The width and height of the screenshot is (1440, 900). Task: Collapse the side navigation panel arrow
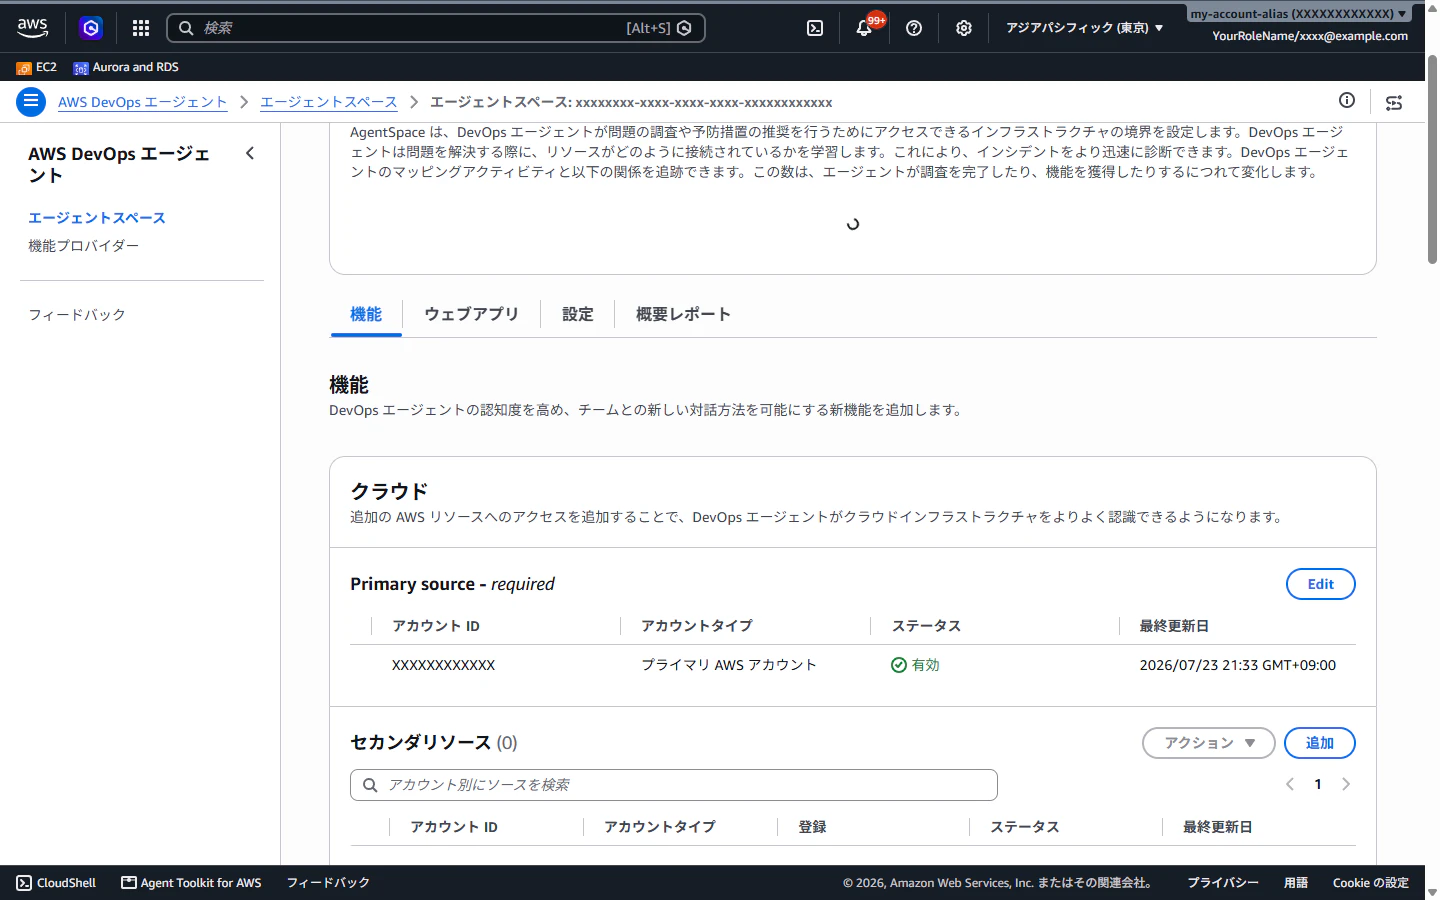[250, 153]
